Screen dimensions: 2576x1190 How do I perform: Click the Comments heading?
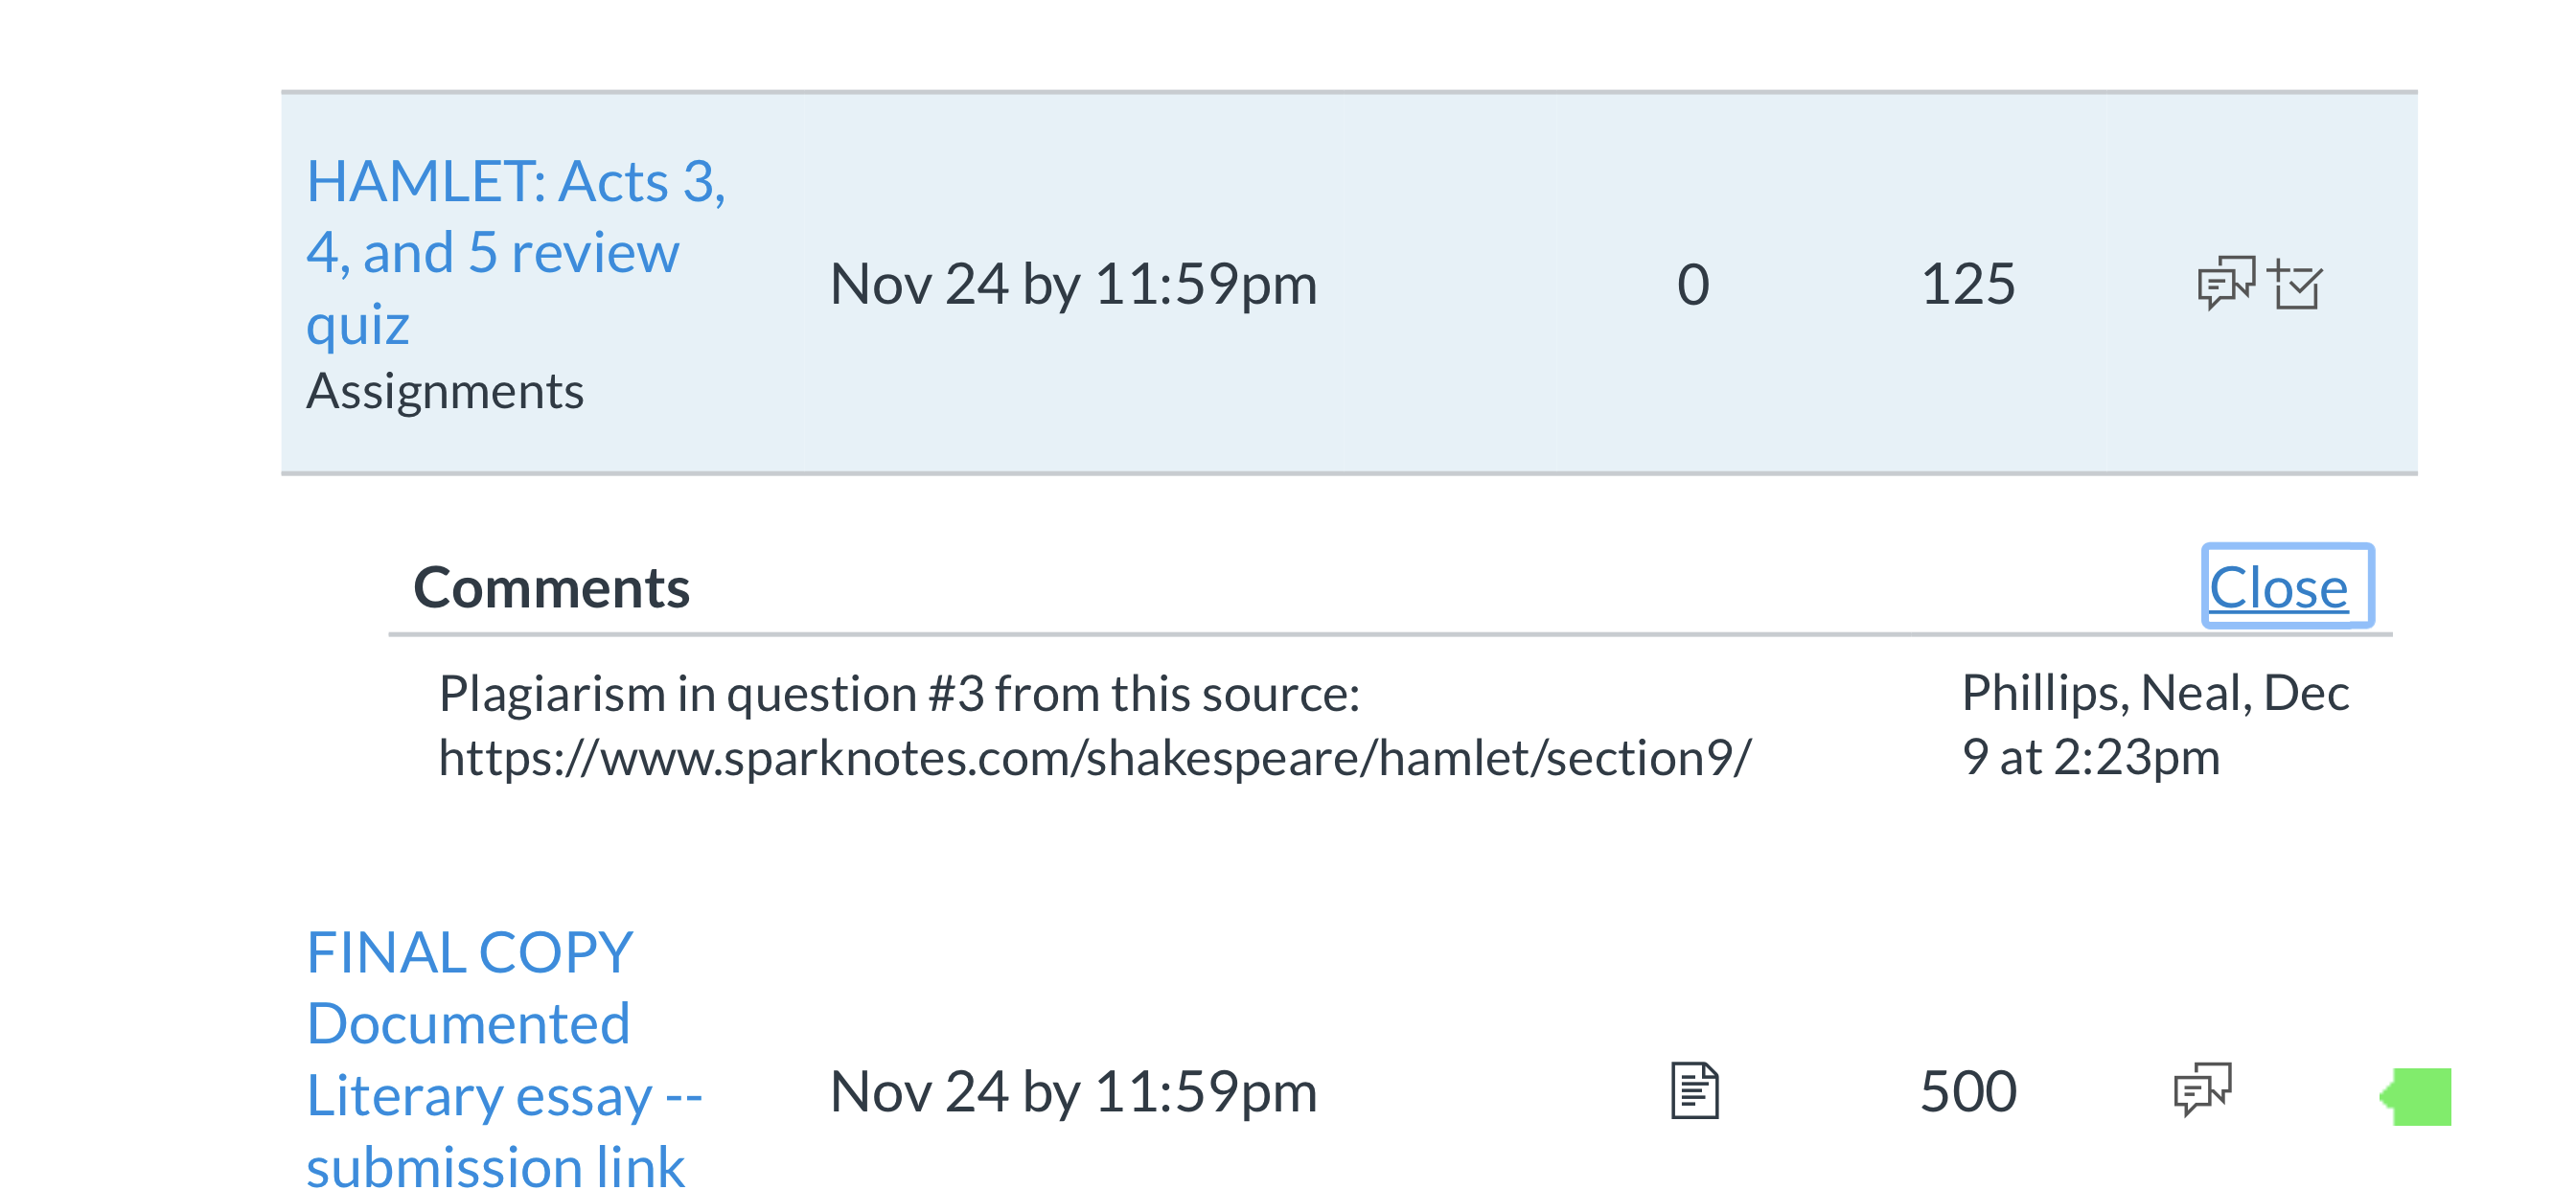pyautogui.click(x=551, y=588)
